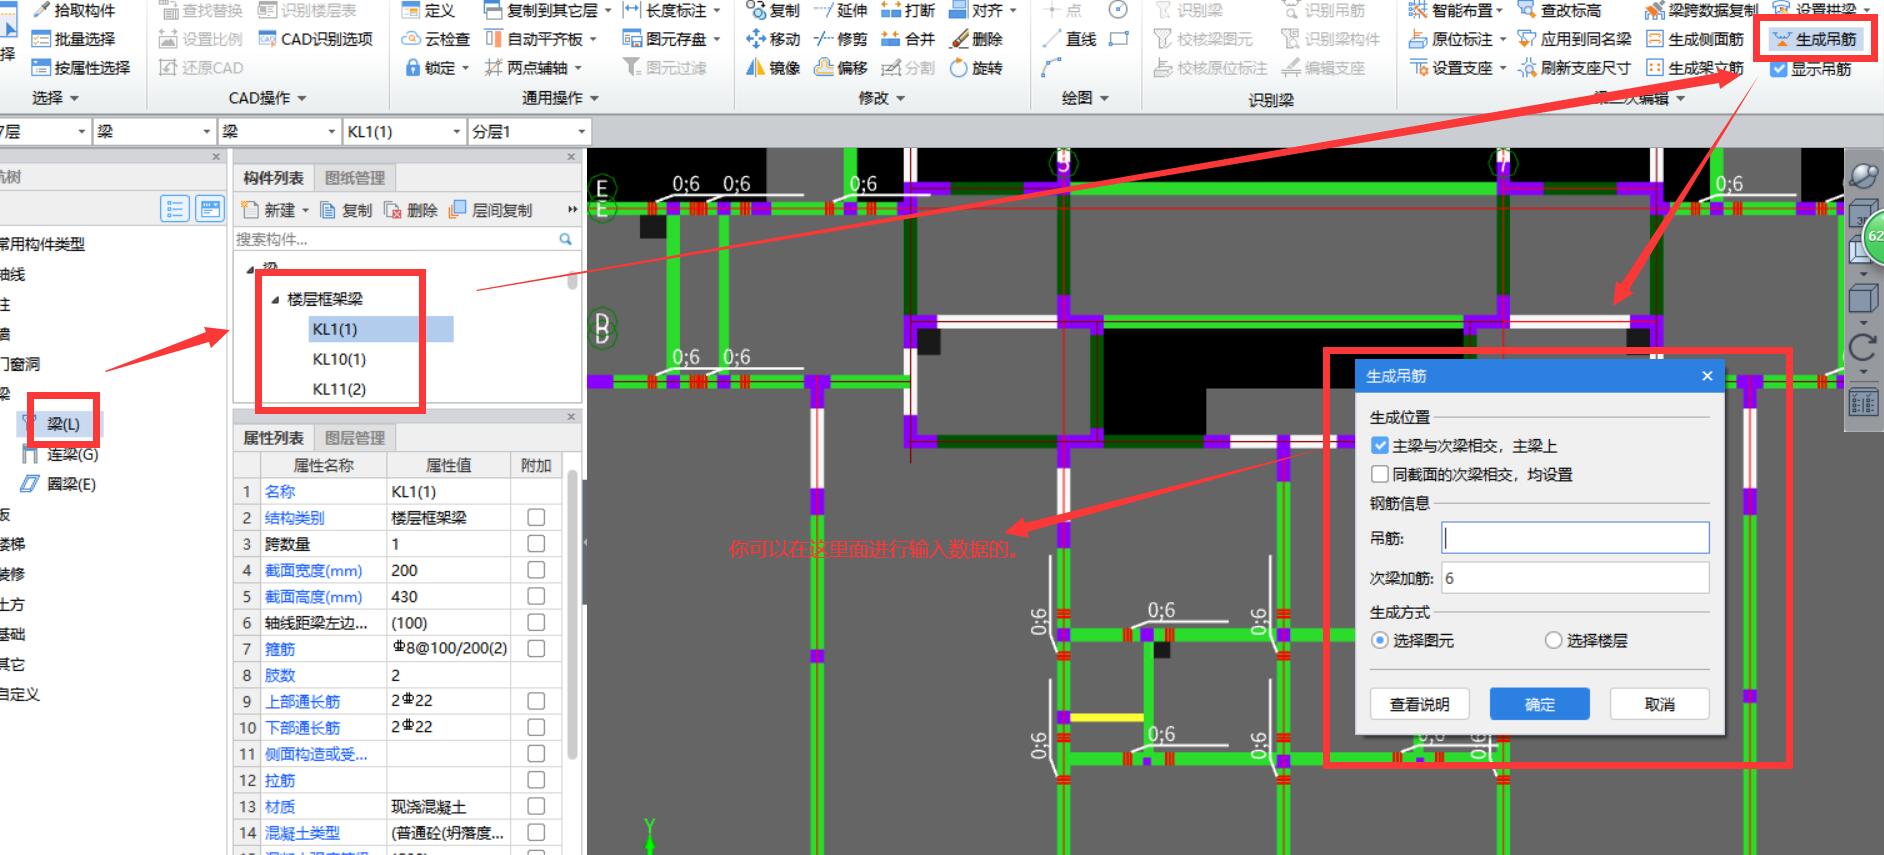Click the search magnifier in 搜索构件 box
The image size is (1884, 855).
click(x=565, y=239)
